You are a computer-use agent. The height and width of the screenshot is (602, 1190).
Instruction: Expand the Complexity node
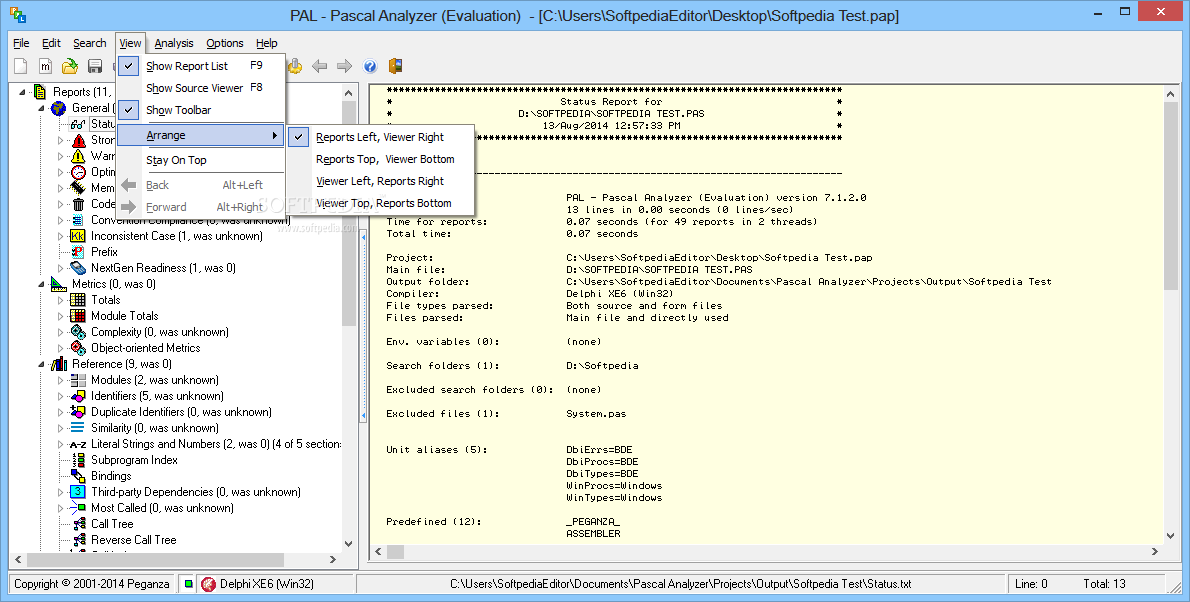pos(61,332)
